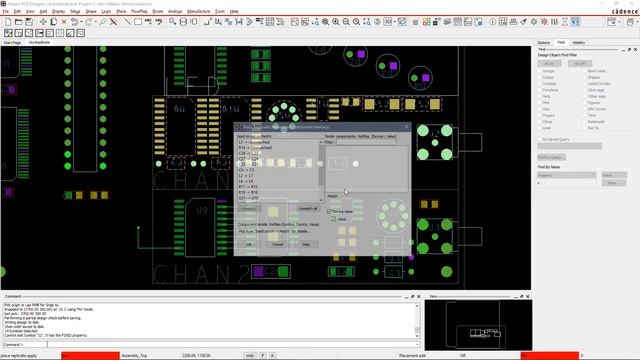Click the 3D viewer icon

pyautogui.click(x=388, y=22)
